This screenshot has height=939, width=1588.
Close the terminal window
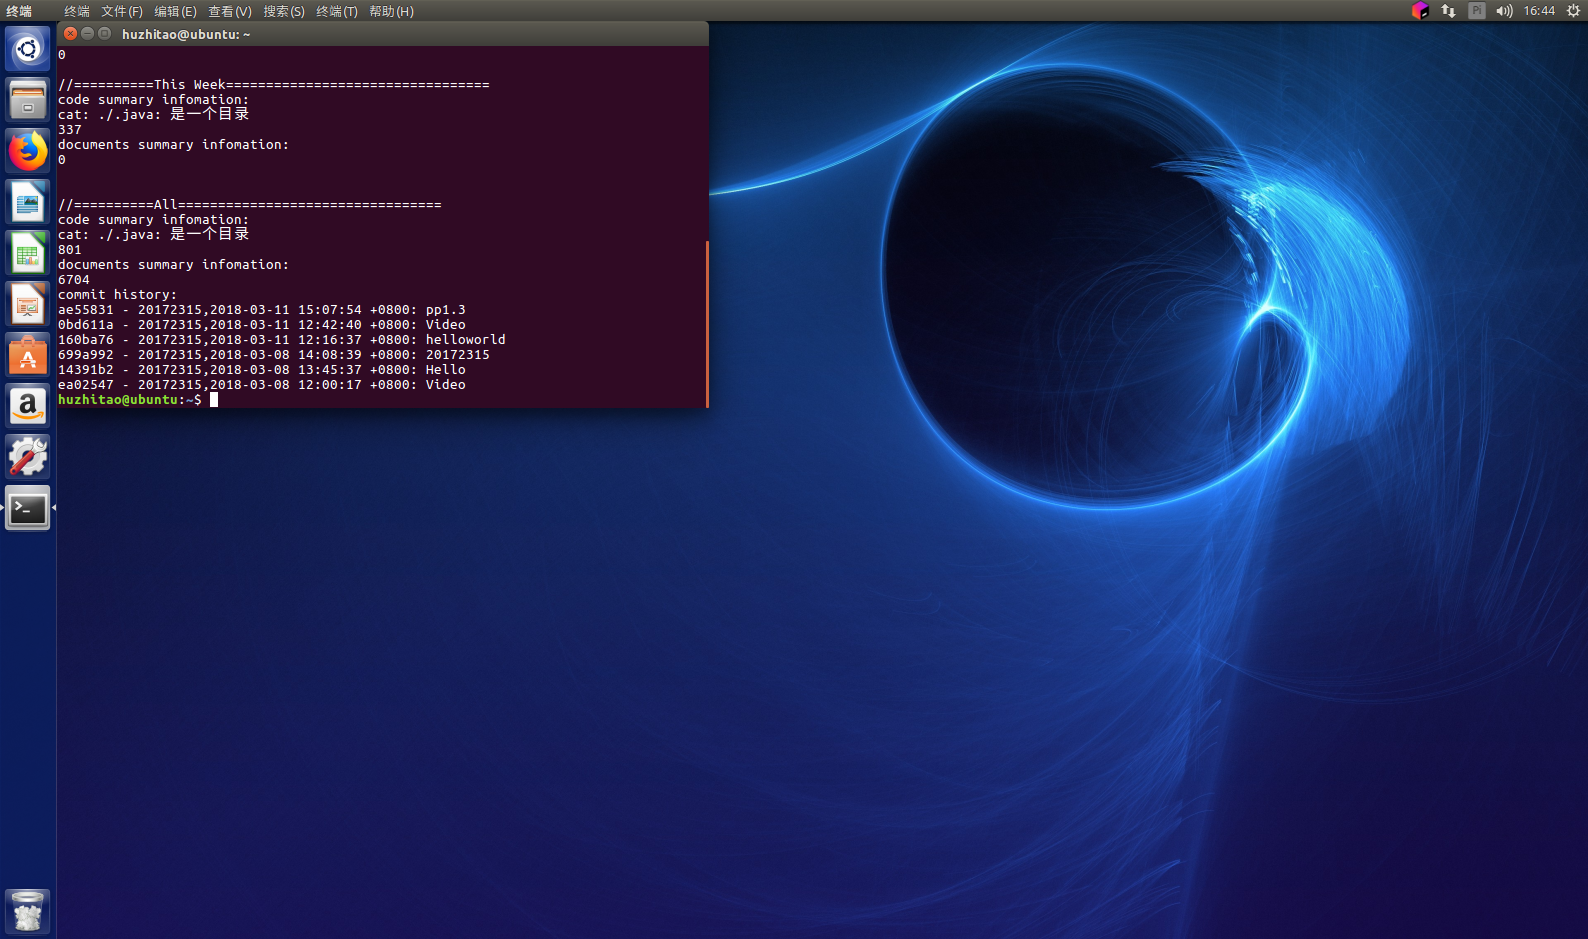point(71,33)
